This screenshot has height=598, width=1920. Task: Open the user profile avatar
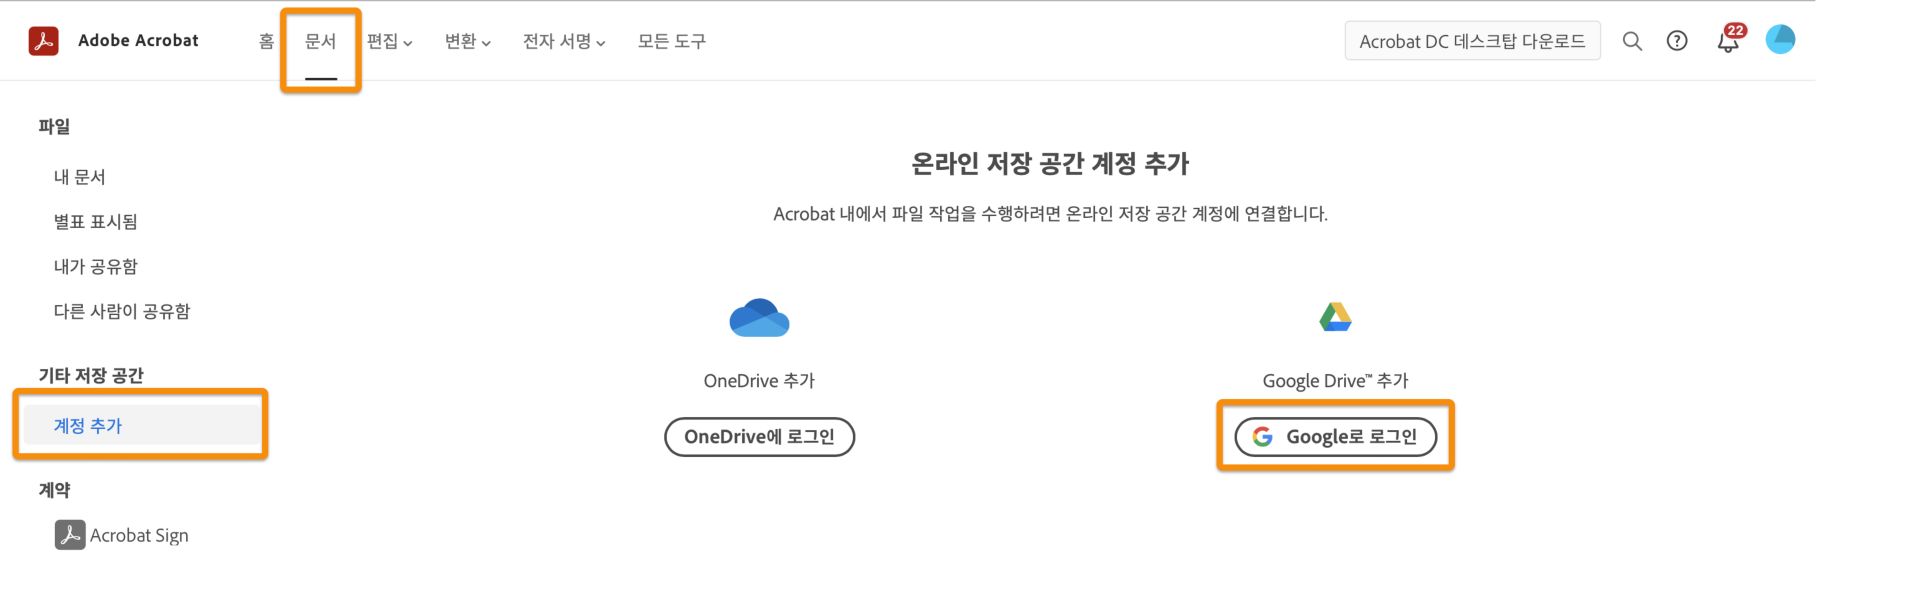[1780, 39]
